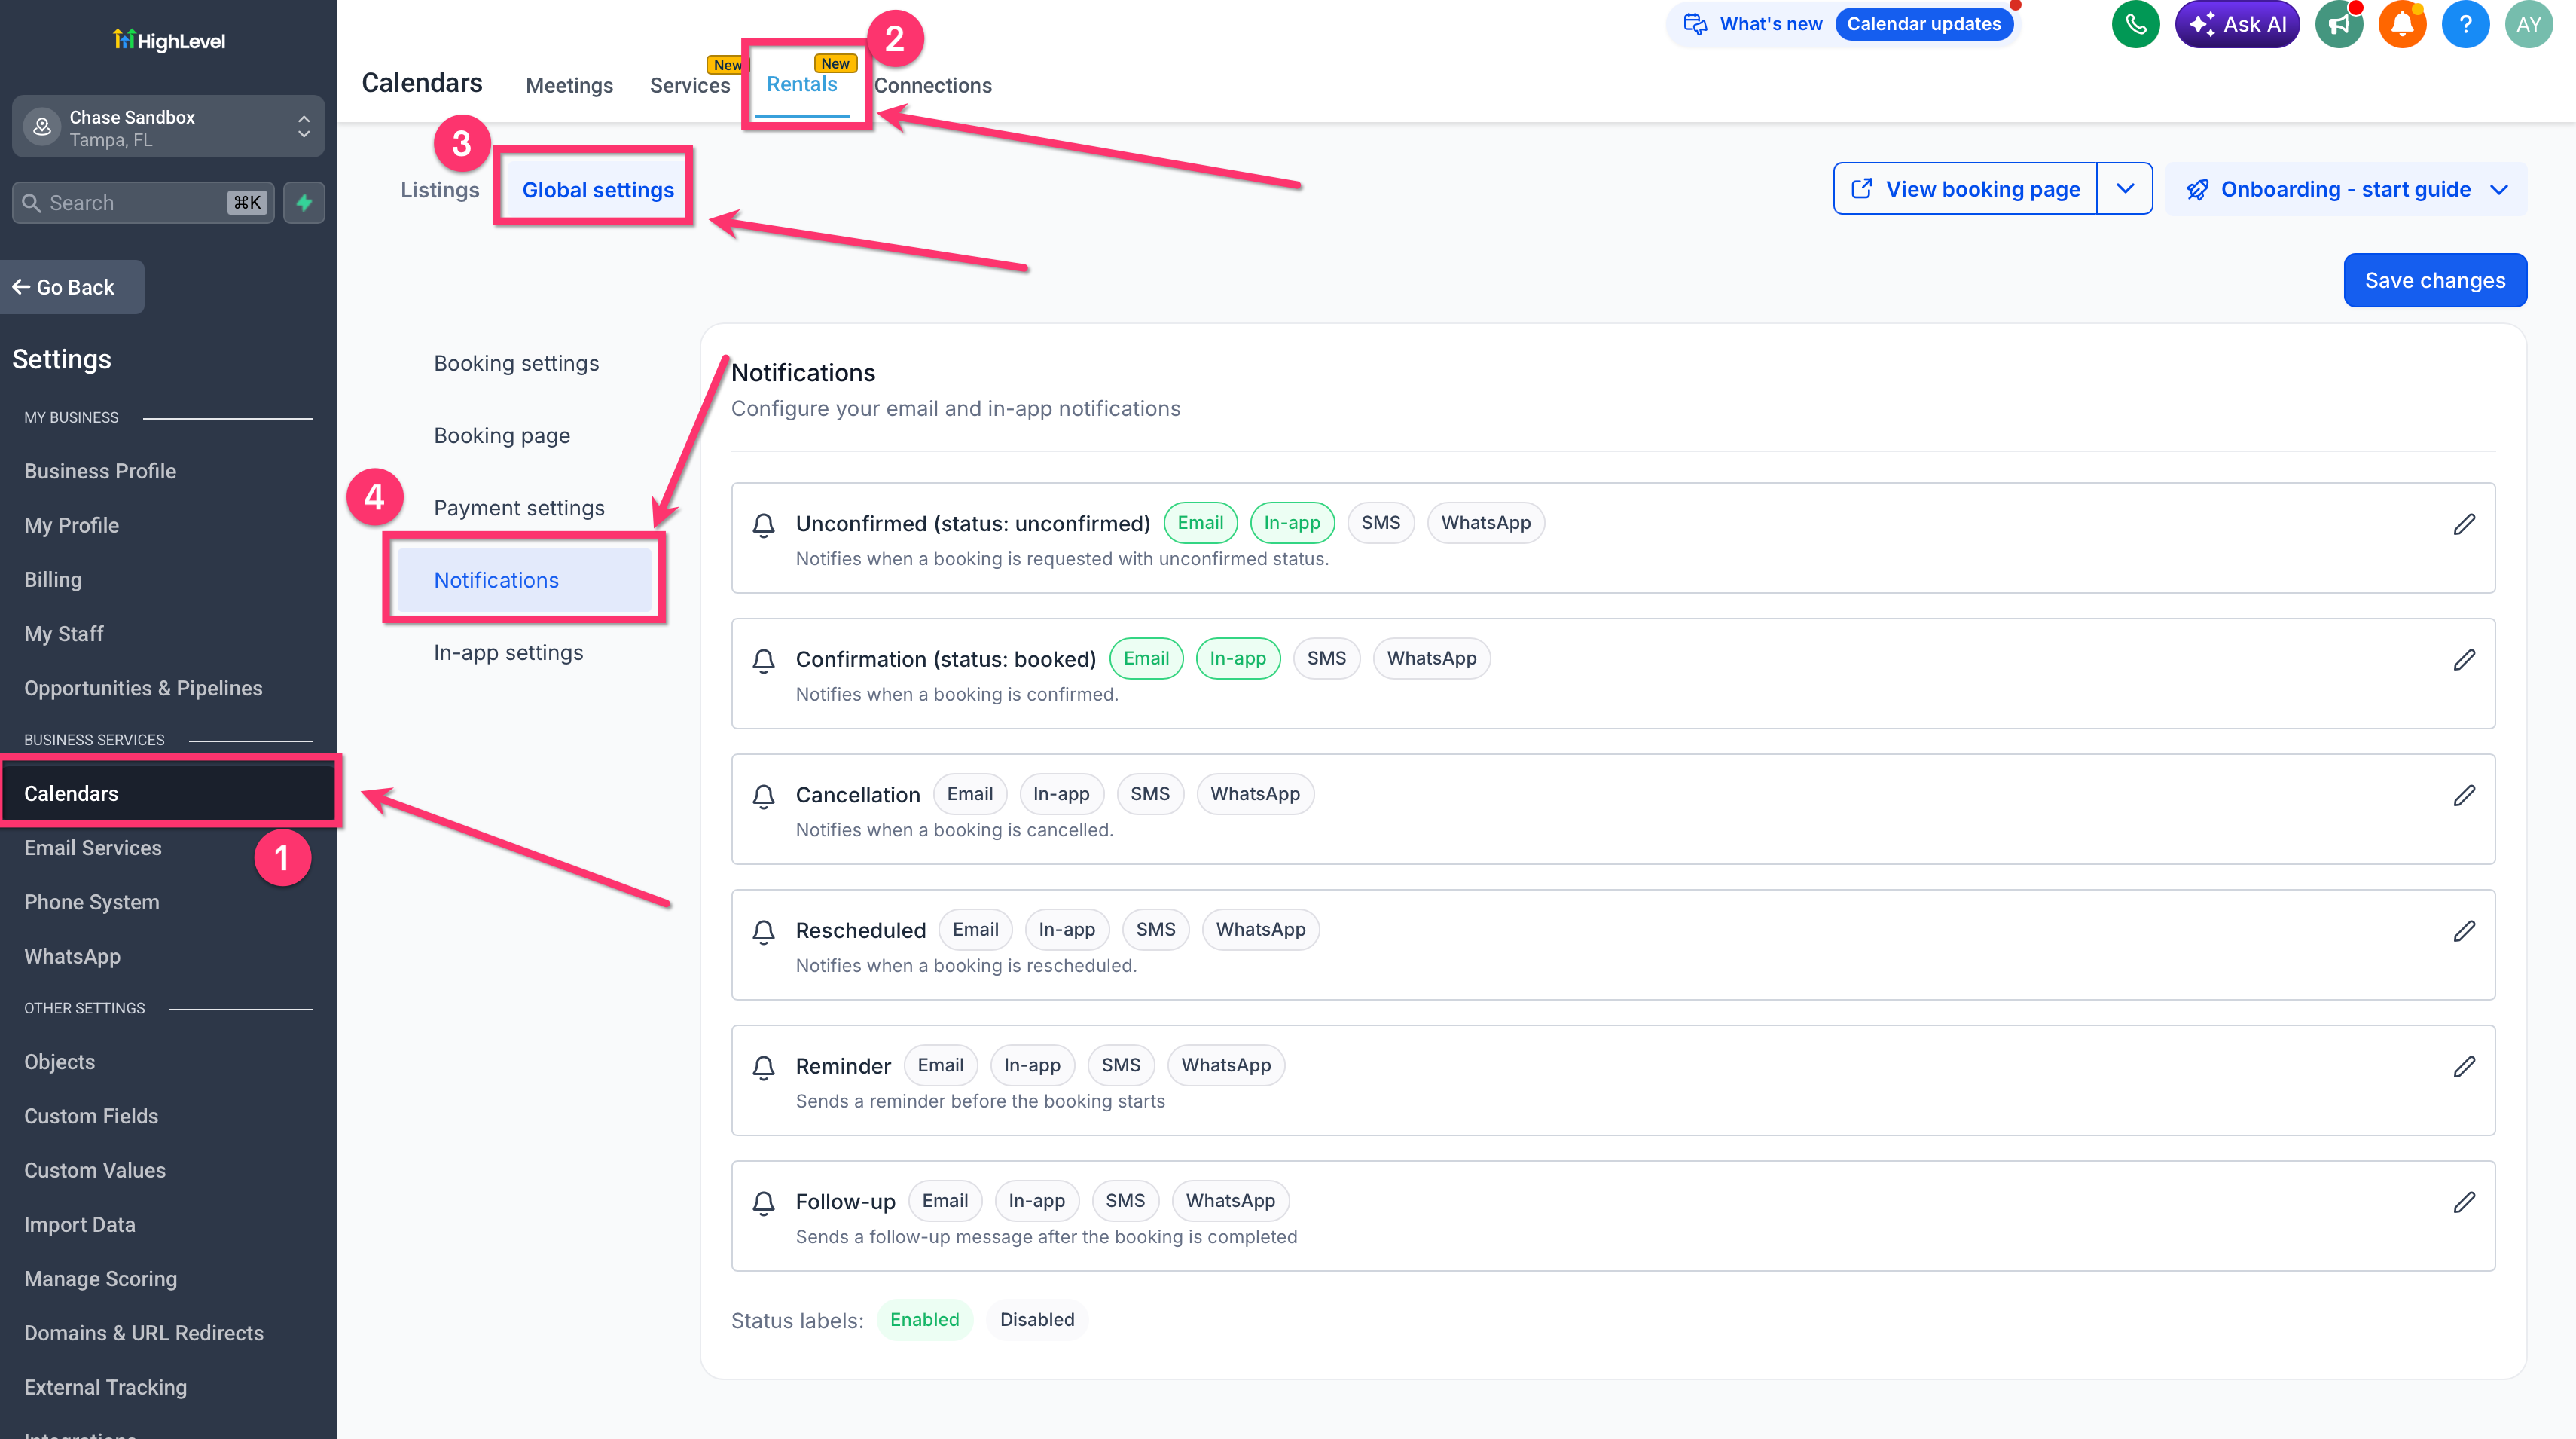The height and width of the screenshot is (1439, 2576).
Task: Click the bell icon beside Cancellation
Action: point(763,796)
